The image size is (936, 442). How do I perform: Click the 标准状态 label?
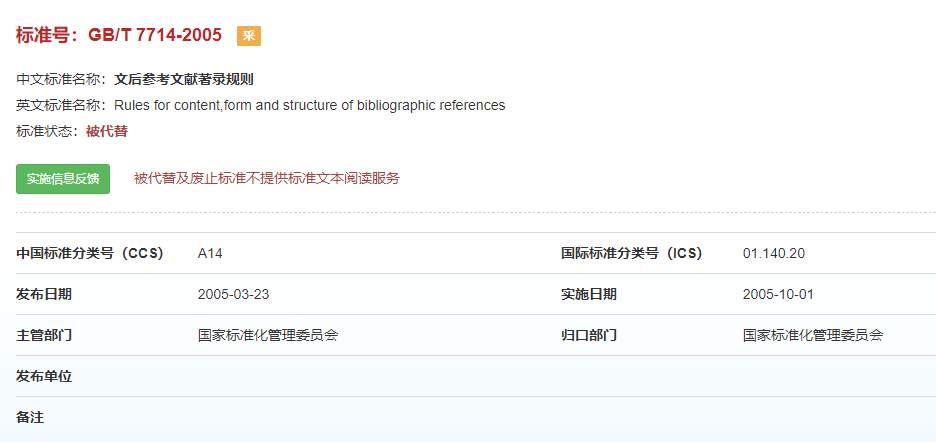pyautogui.click(x=46, y=131)
